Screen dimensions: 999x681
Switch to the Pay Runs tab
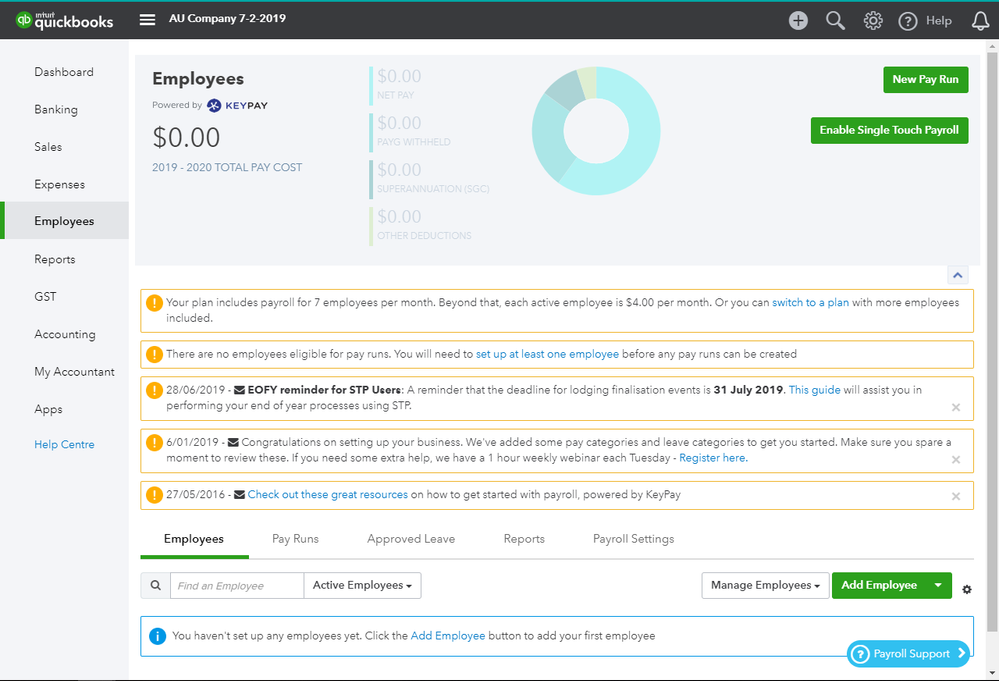tap(295, 539)
